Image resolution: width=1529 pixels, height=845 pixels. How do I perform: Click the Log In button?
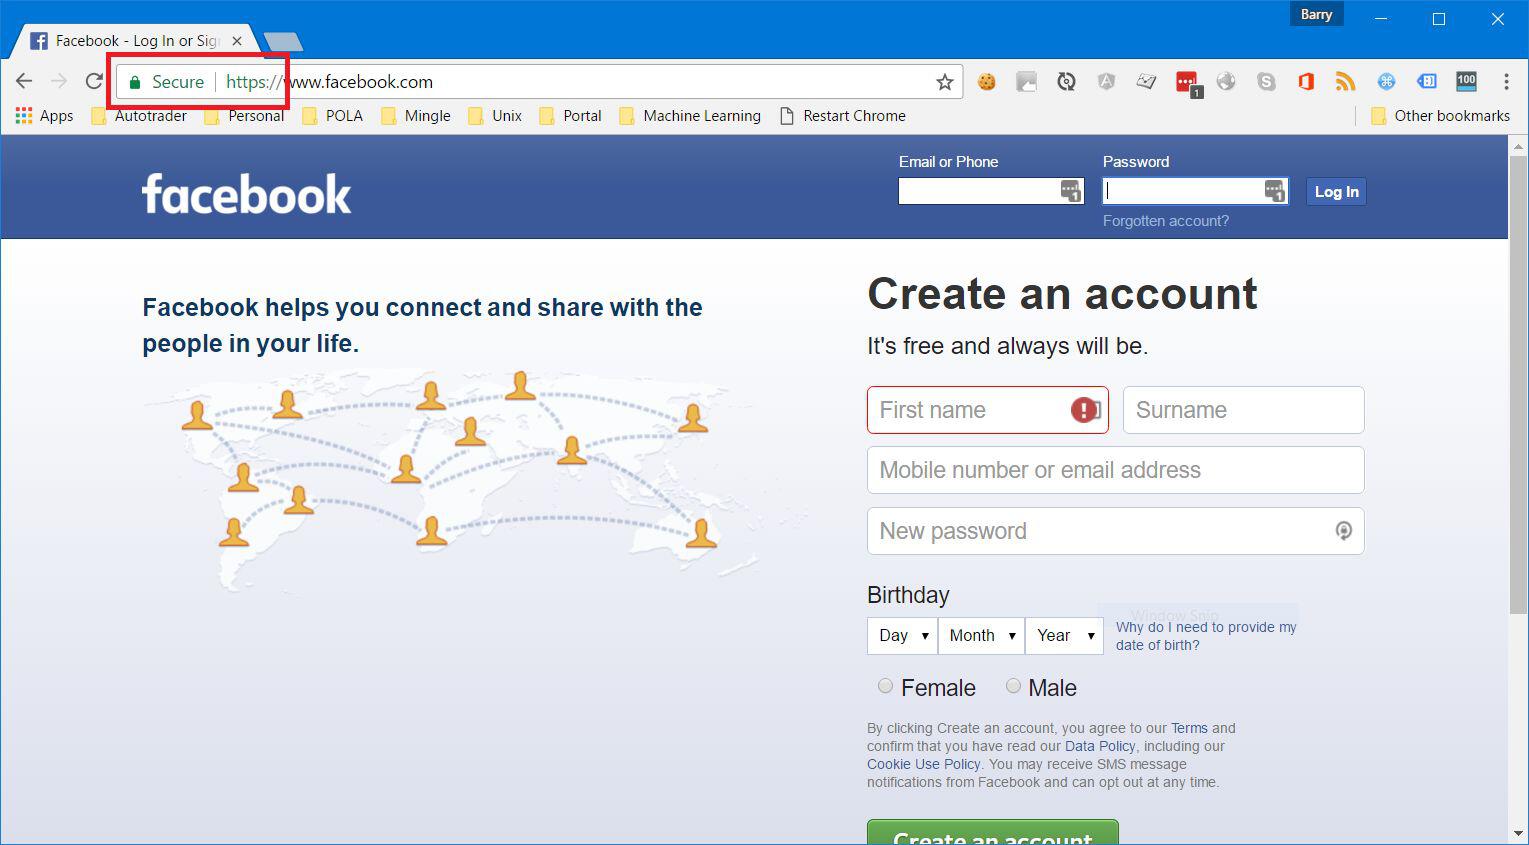1336,191
